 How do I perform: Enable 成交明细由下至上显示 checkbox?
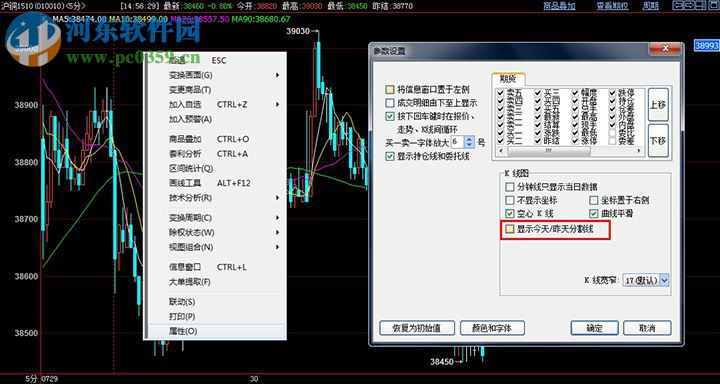click(390, 103)
